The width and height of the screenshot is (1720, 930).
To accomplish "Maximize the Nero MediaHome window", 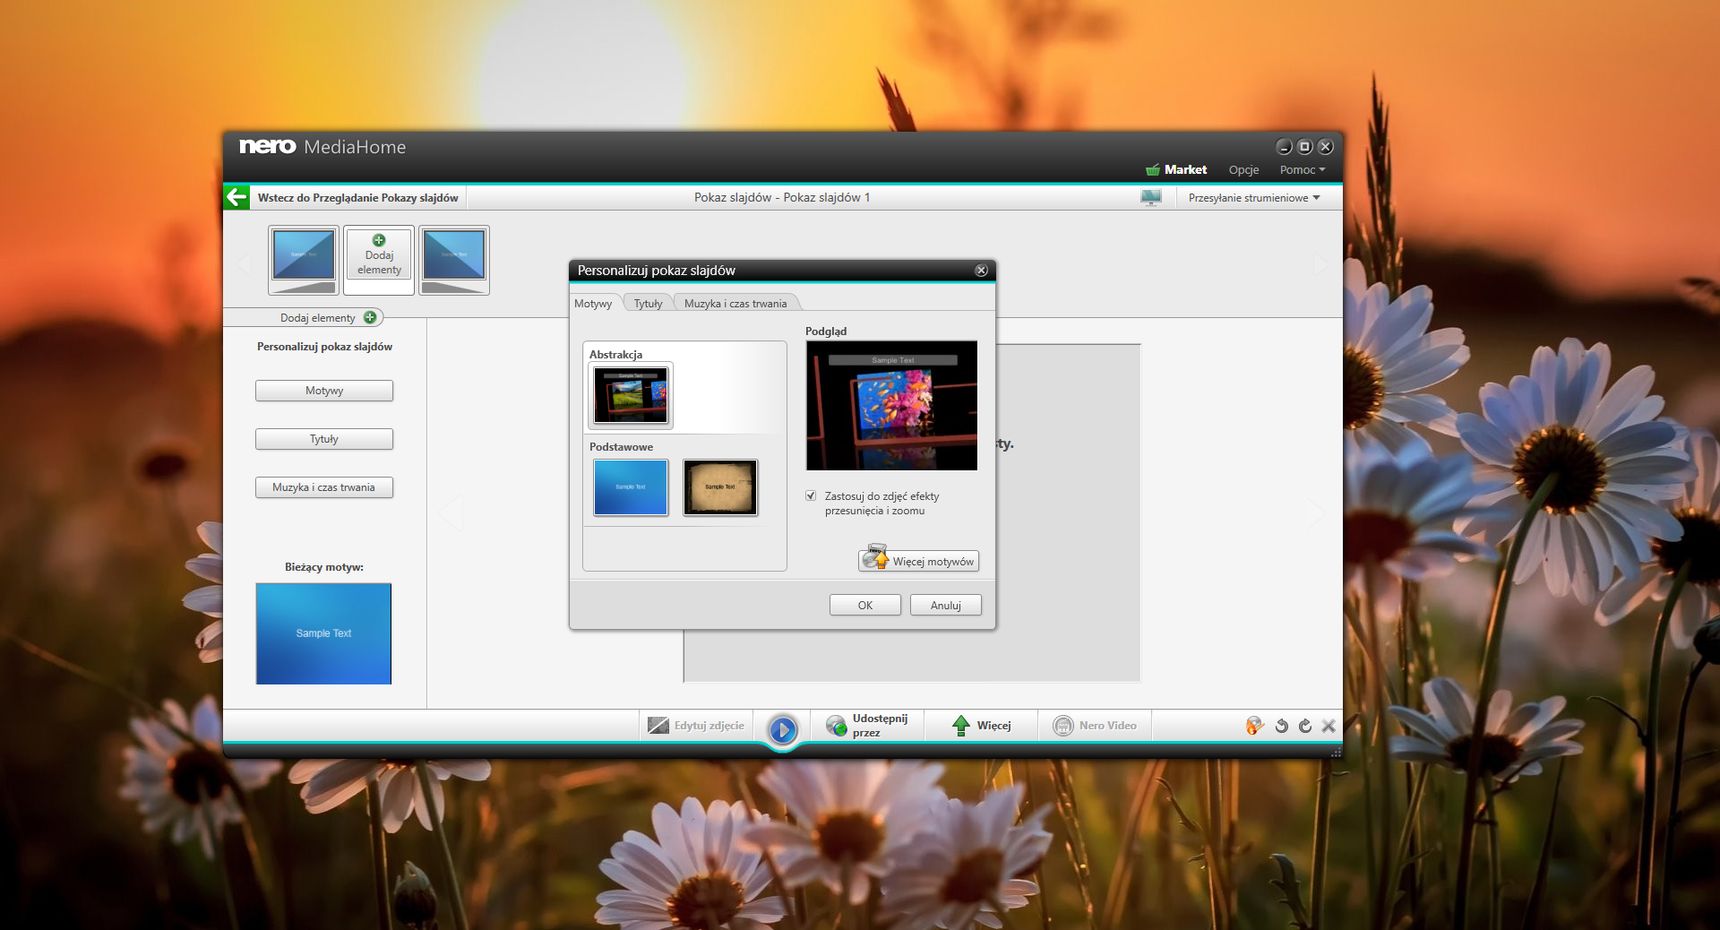I will (1304, 147).
